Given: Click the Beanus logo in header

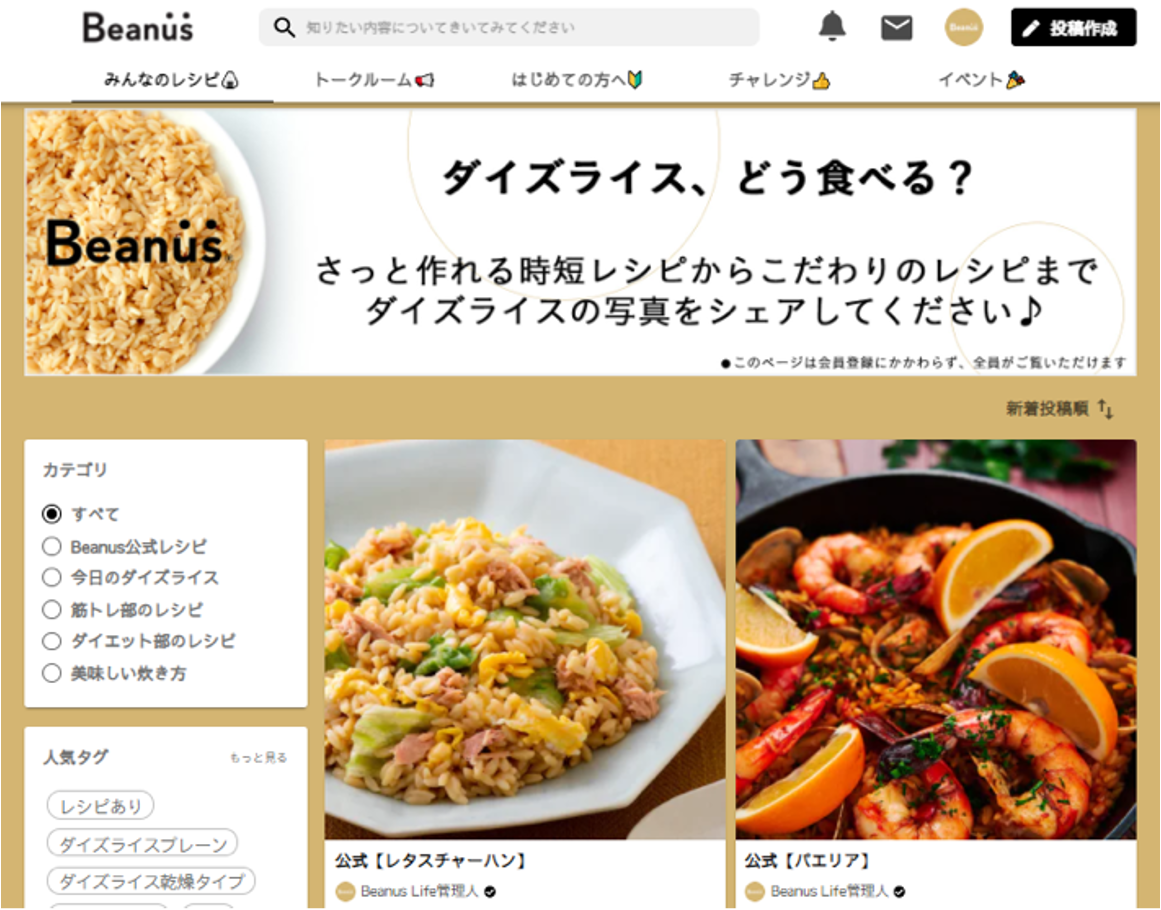Looking at the screenshot, I should pos(138,27).
